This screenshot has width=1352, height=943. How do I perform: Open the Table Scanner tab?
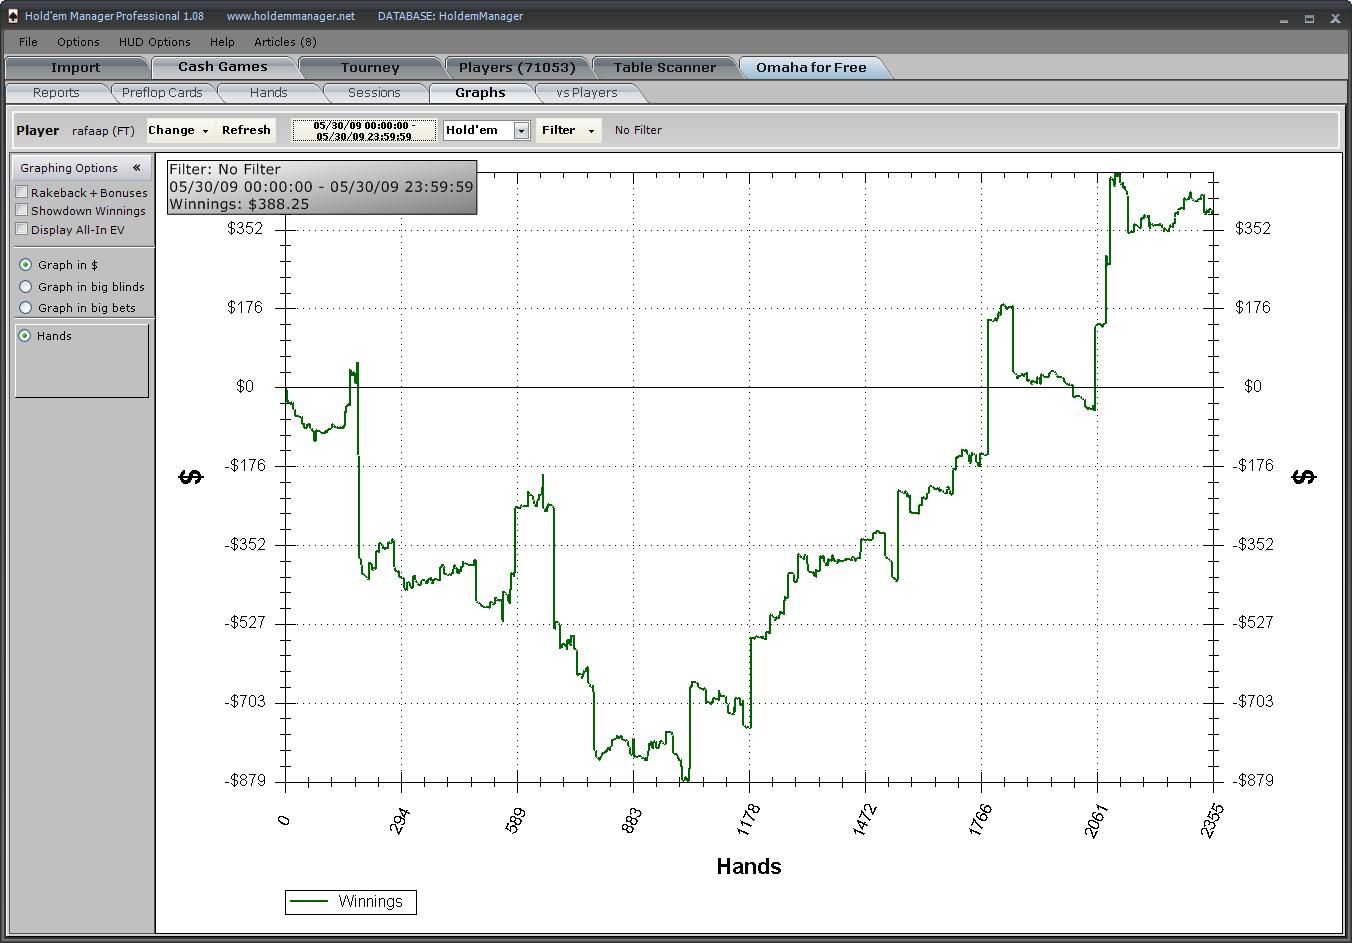665,68
